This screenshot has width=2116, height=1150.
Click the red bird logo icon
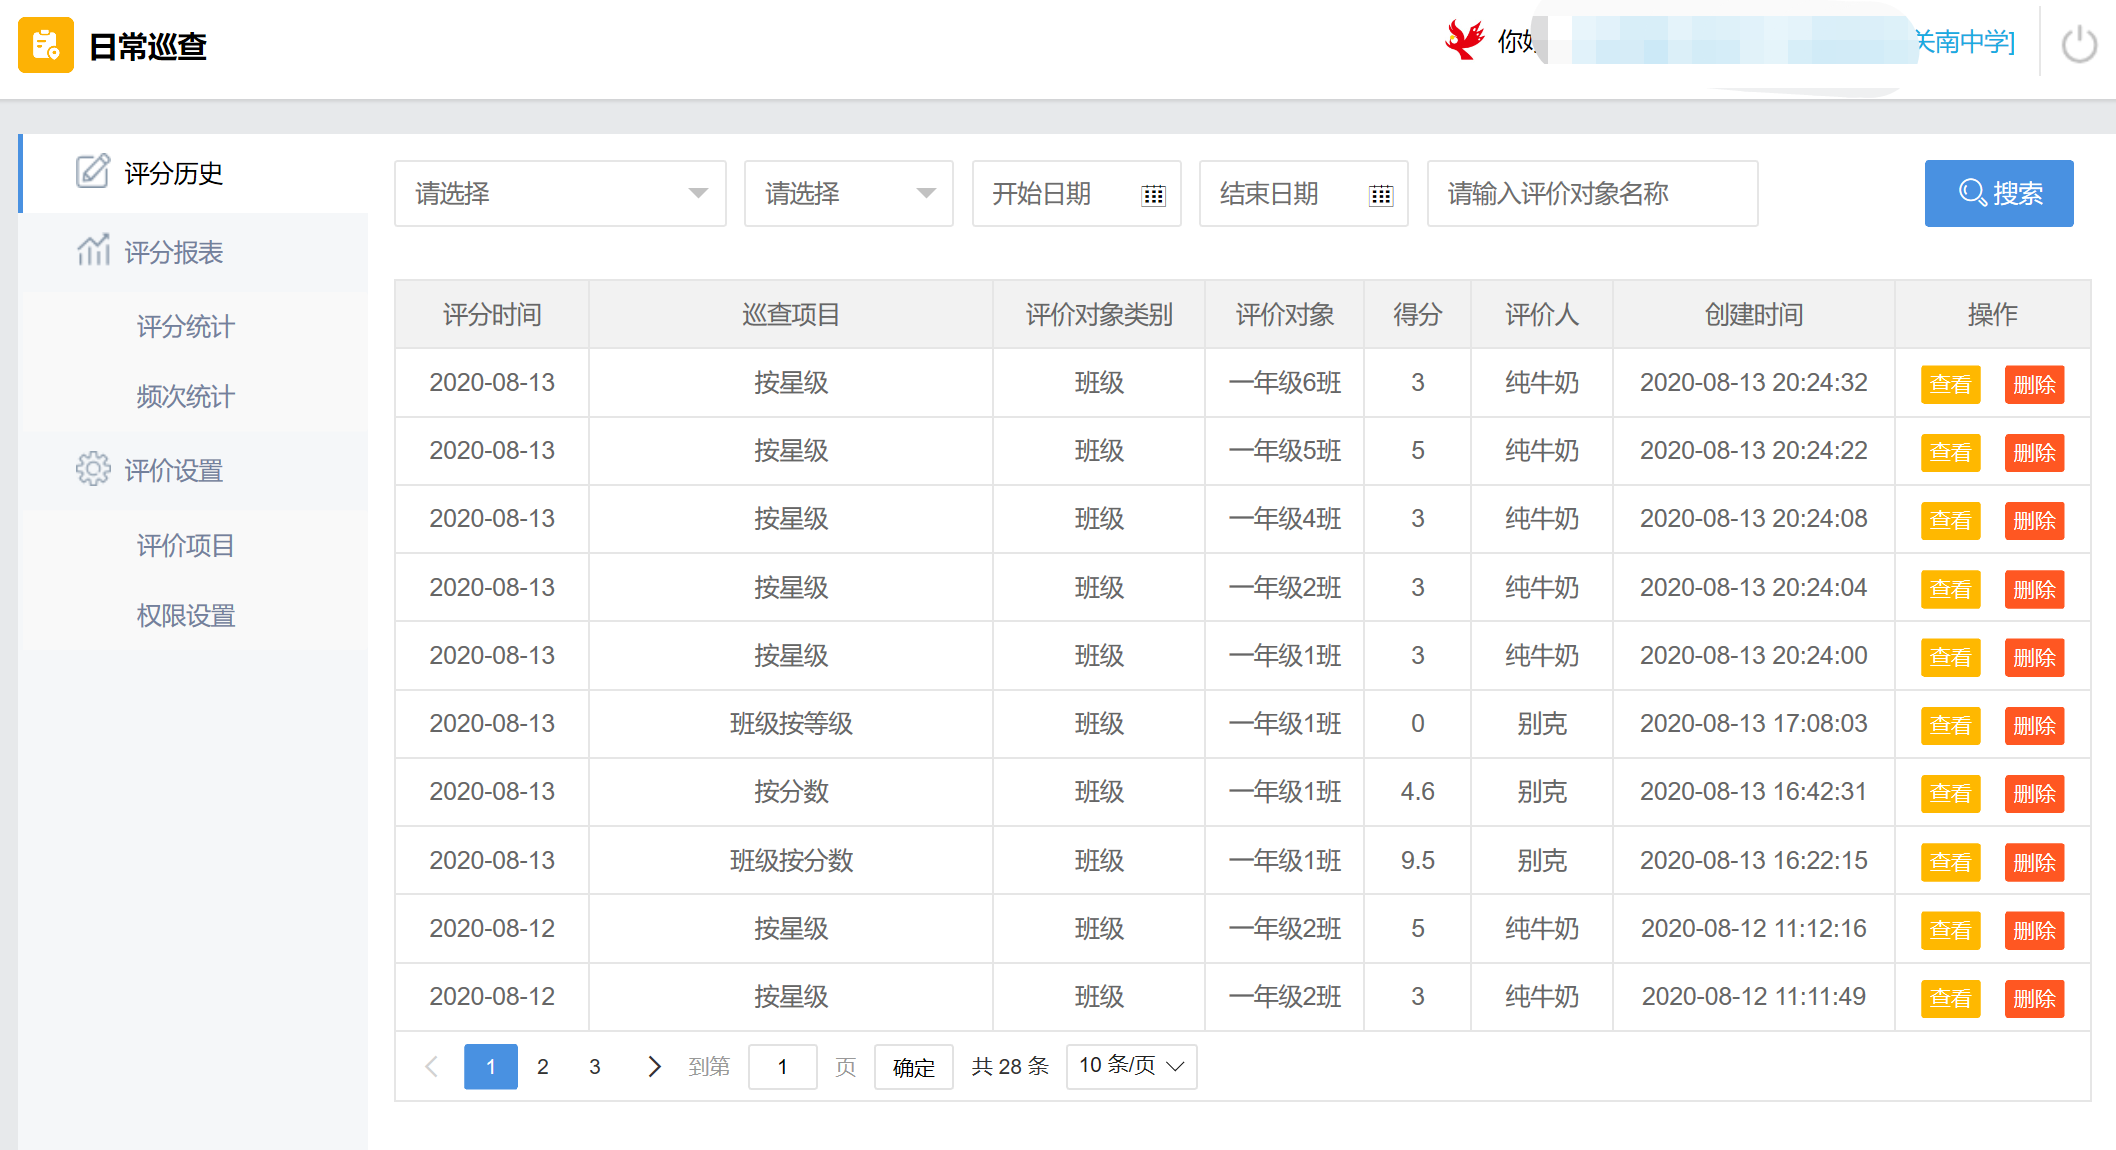[1465, 40]
